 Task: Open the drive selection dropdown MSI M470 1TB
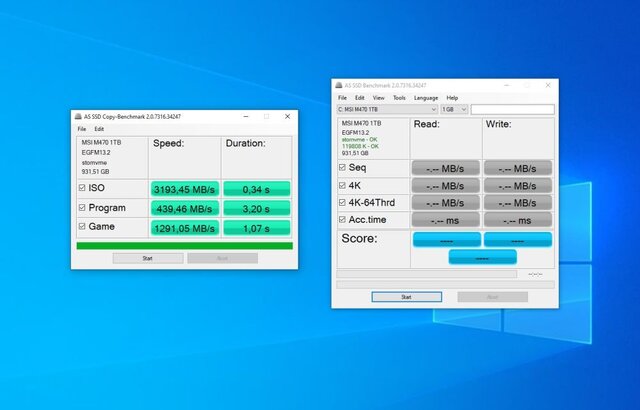pos(386,109)
